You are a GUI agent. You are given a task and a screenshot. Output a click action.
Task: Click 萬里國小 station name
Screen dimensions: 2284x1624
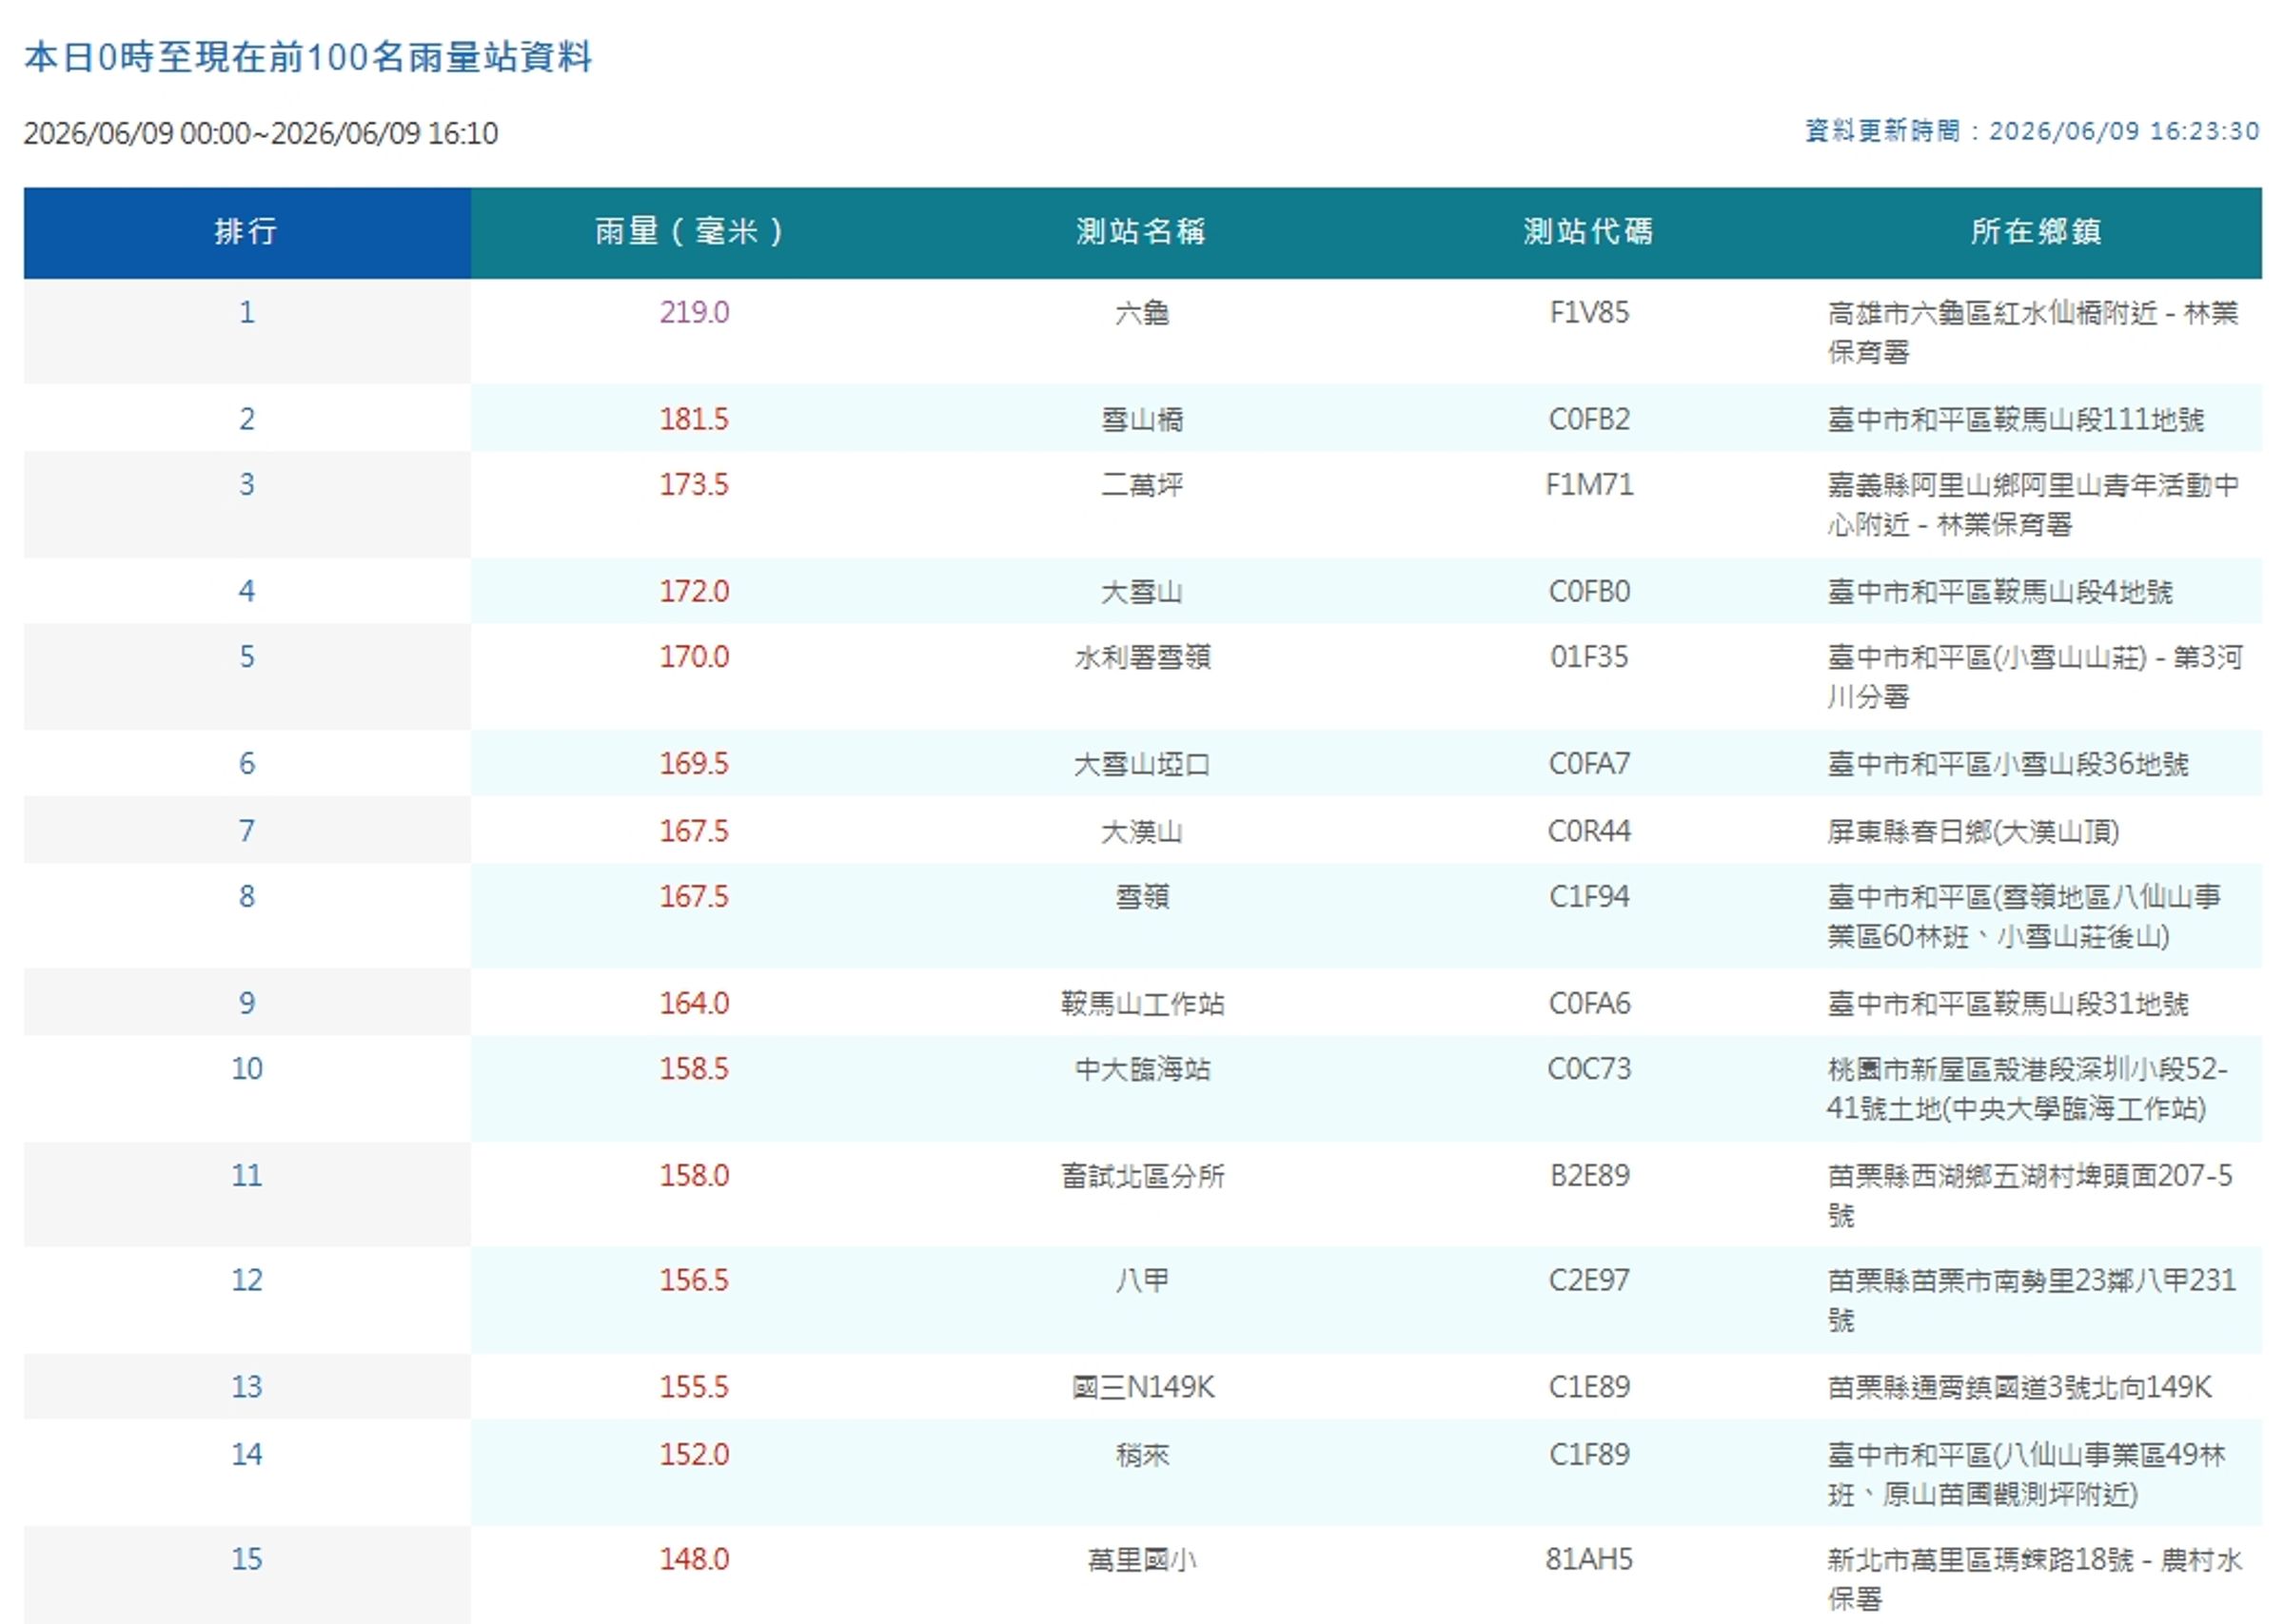coord(1142,1559)
